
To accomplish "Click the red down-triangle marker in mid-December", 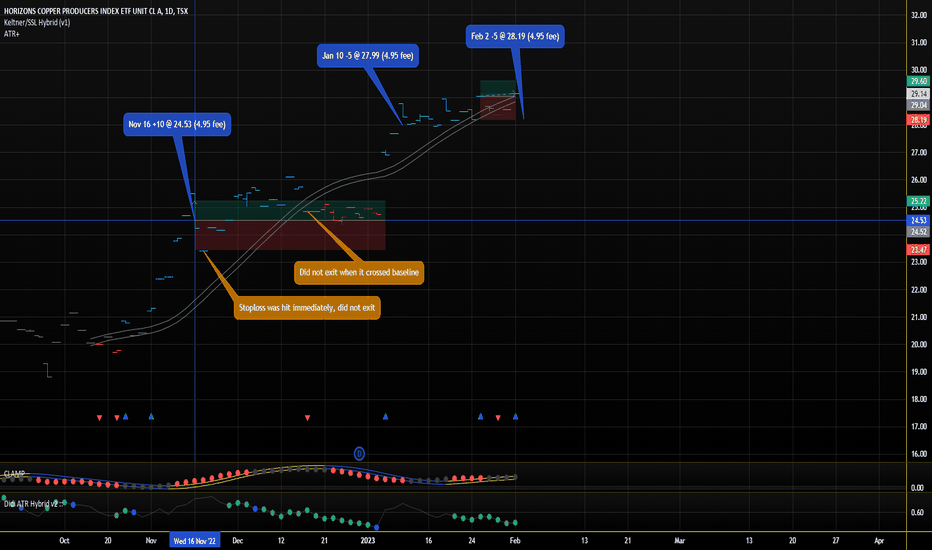I will (x=307, y=418).
